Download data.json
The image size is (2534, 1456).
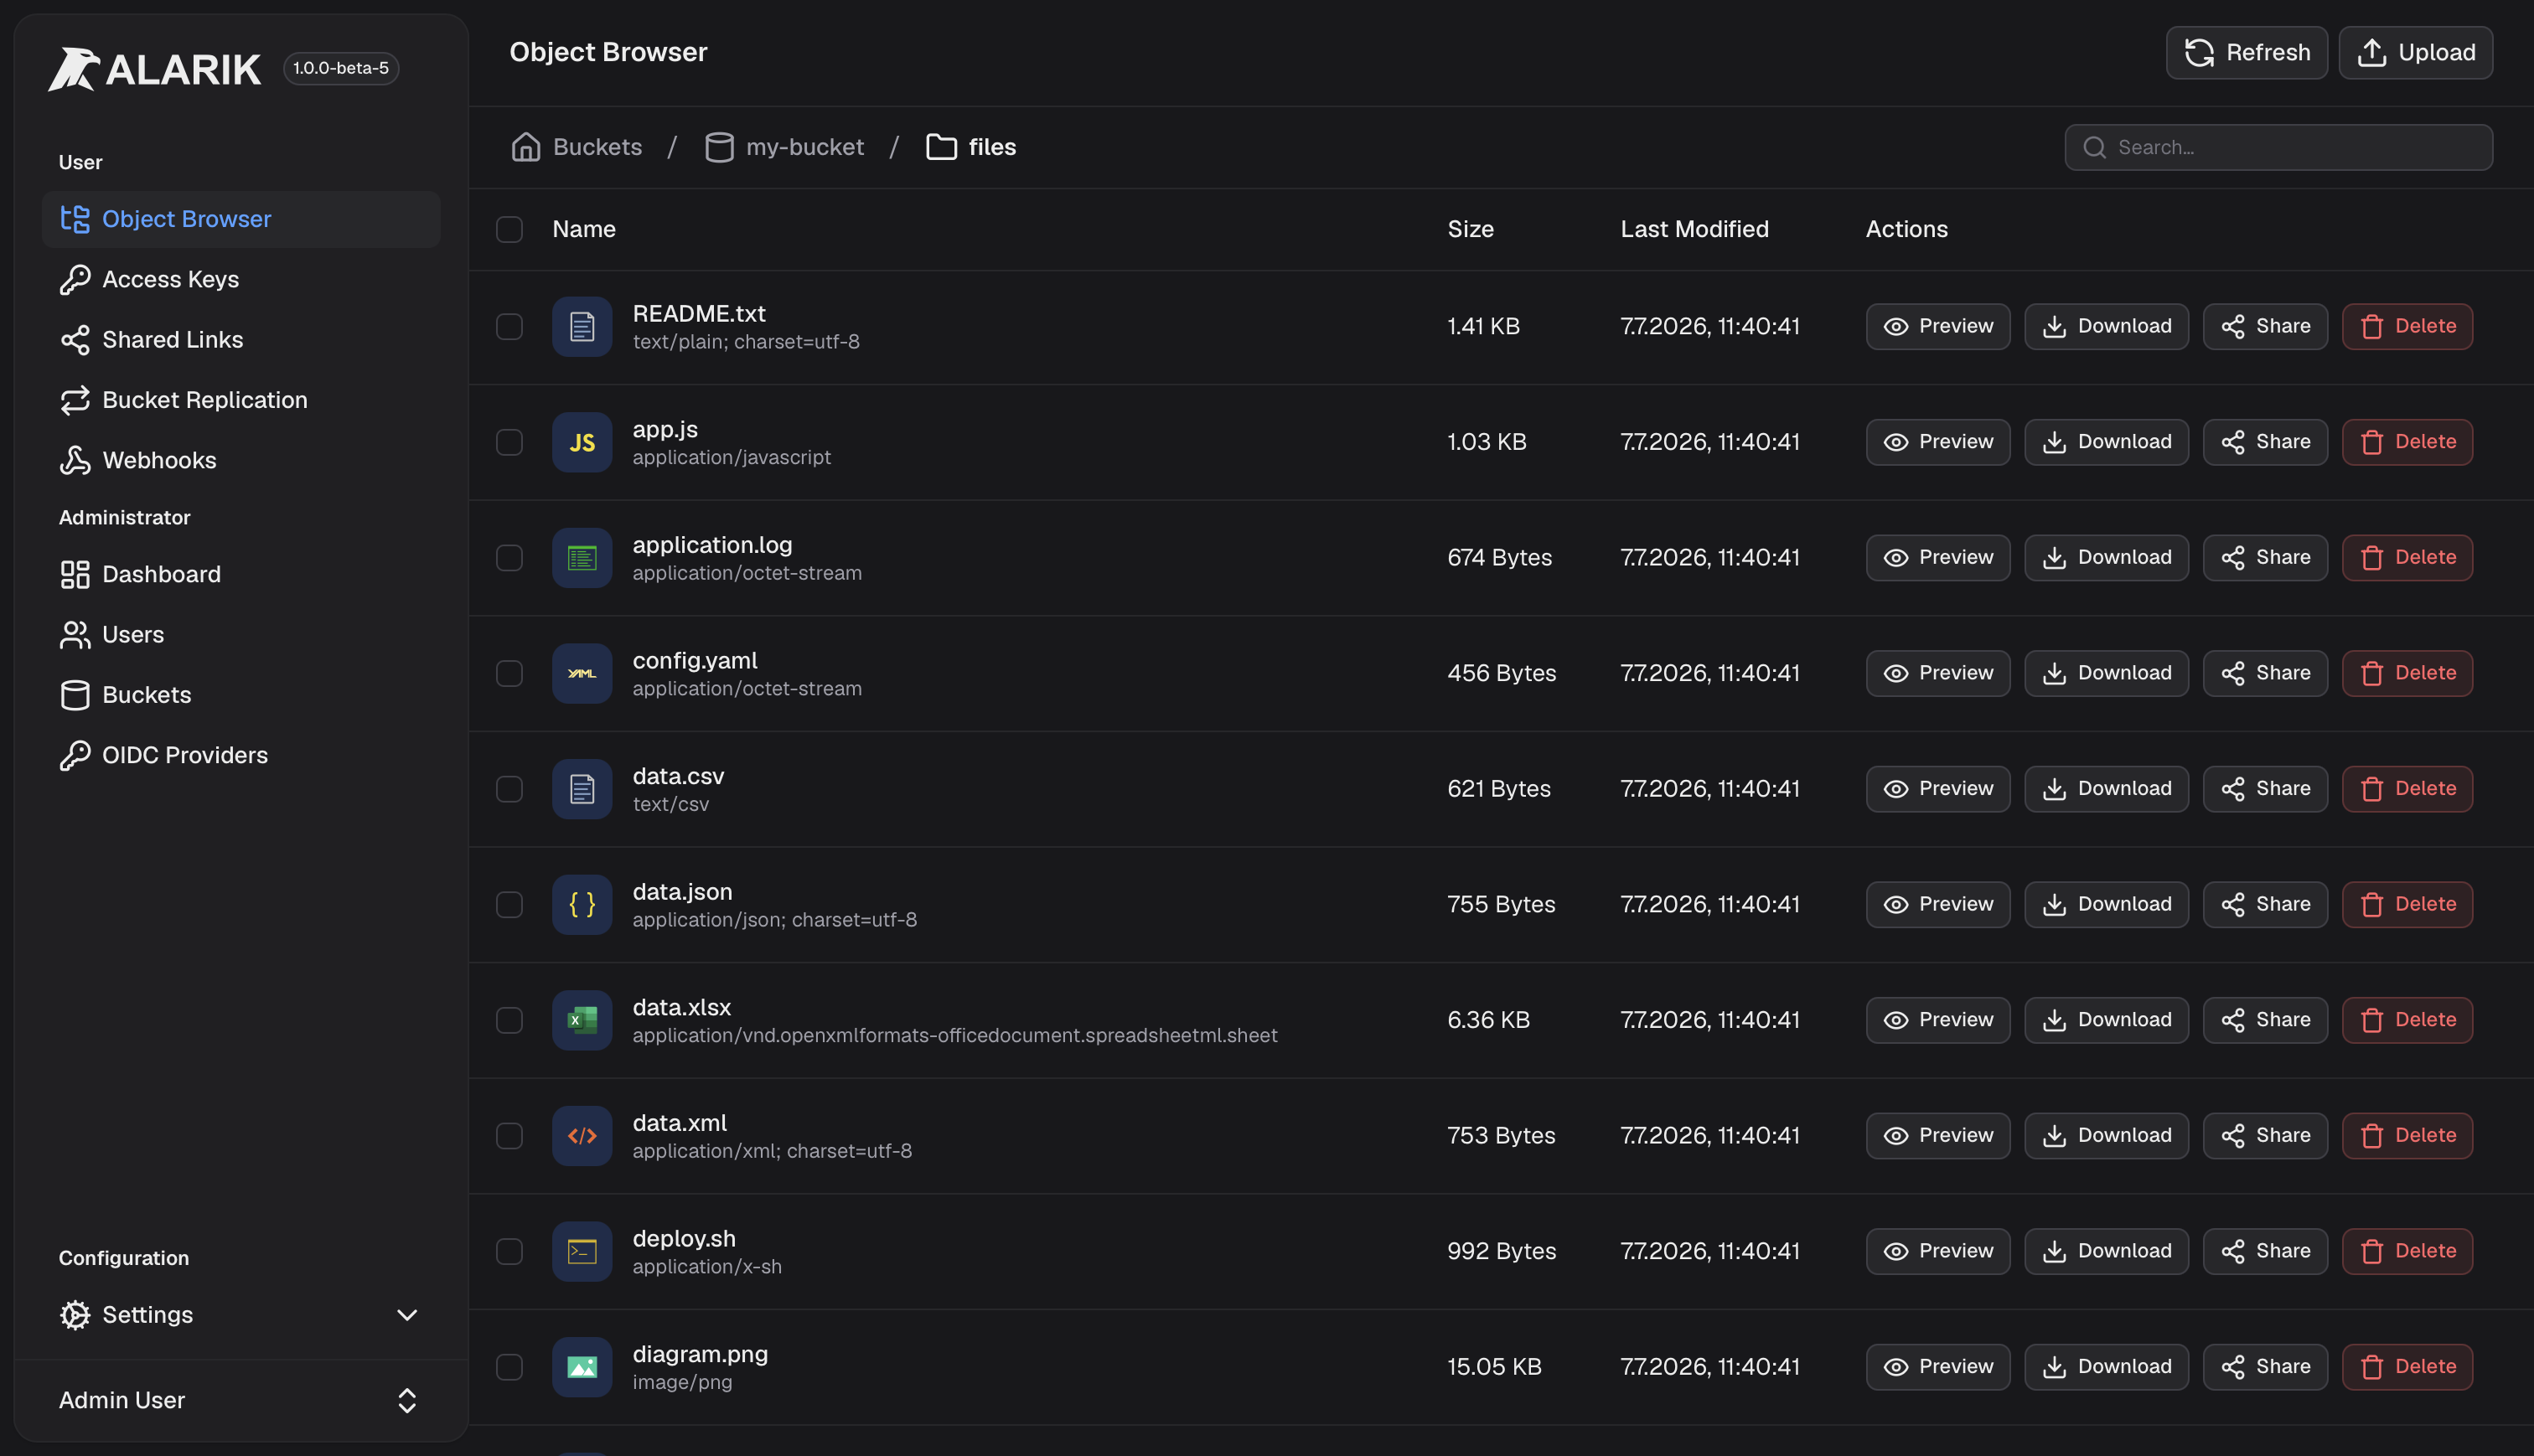click(x=2106, y=904)
